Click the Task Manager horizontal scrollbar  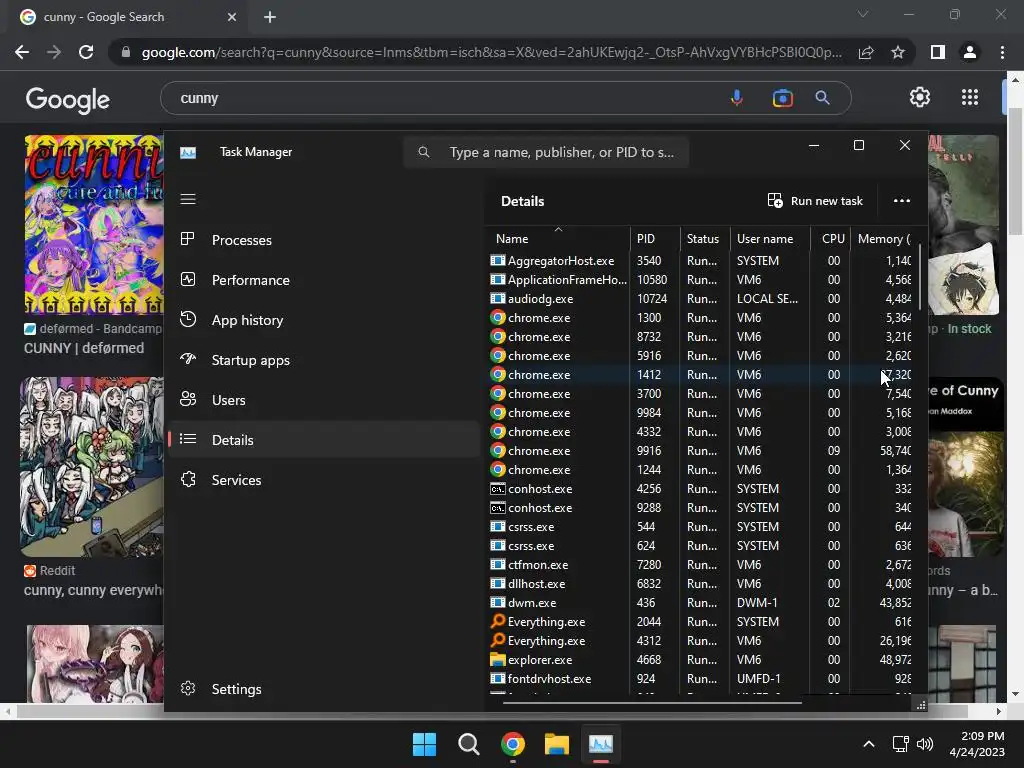coord(652,703)
